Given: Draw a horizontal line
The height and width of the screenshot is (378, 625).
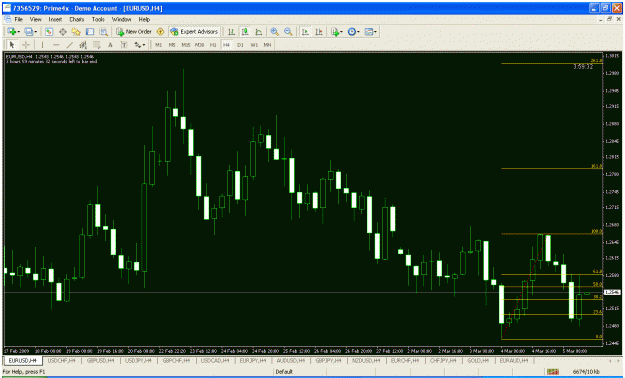Looking at the screenshot, I should point(56,45).
